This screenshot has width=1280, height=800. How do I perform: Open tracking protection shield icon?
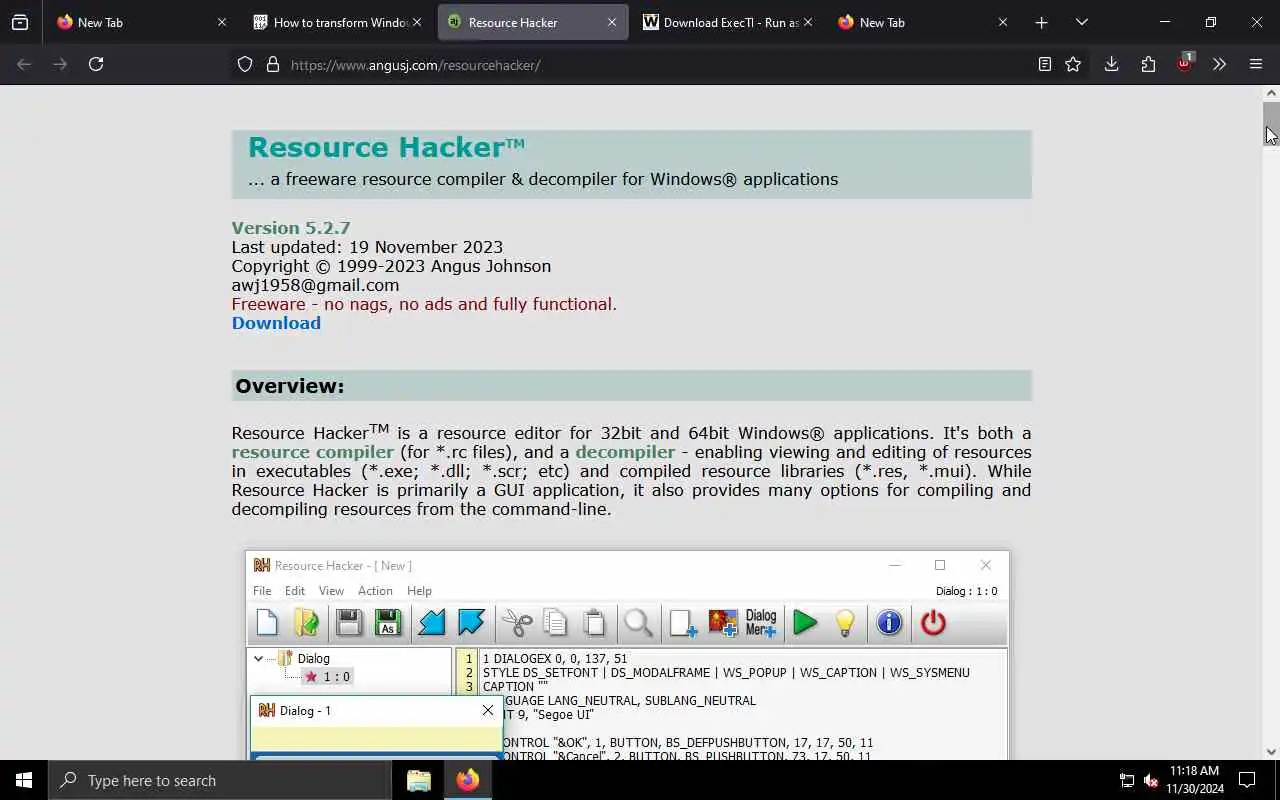pos(245,65)
